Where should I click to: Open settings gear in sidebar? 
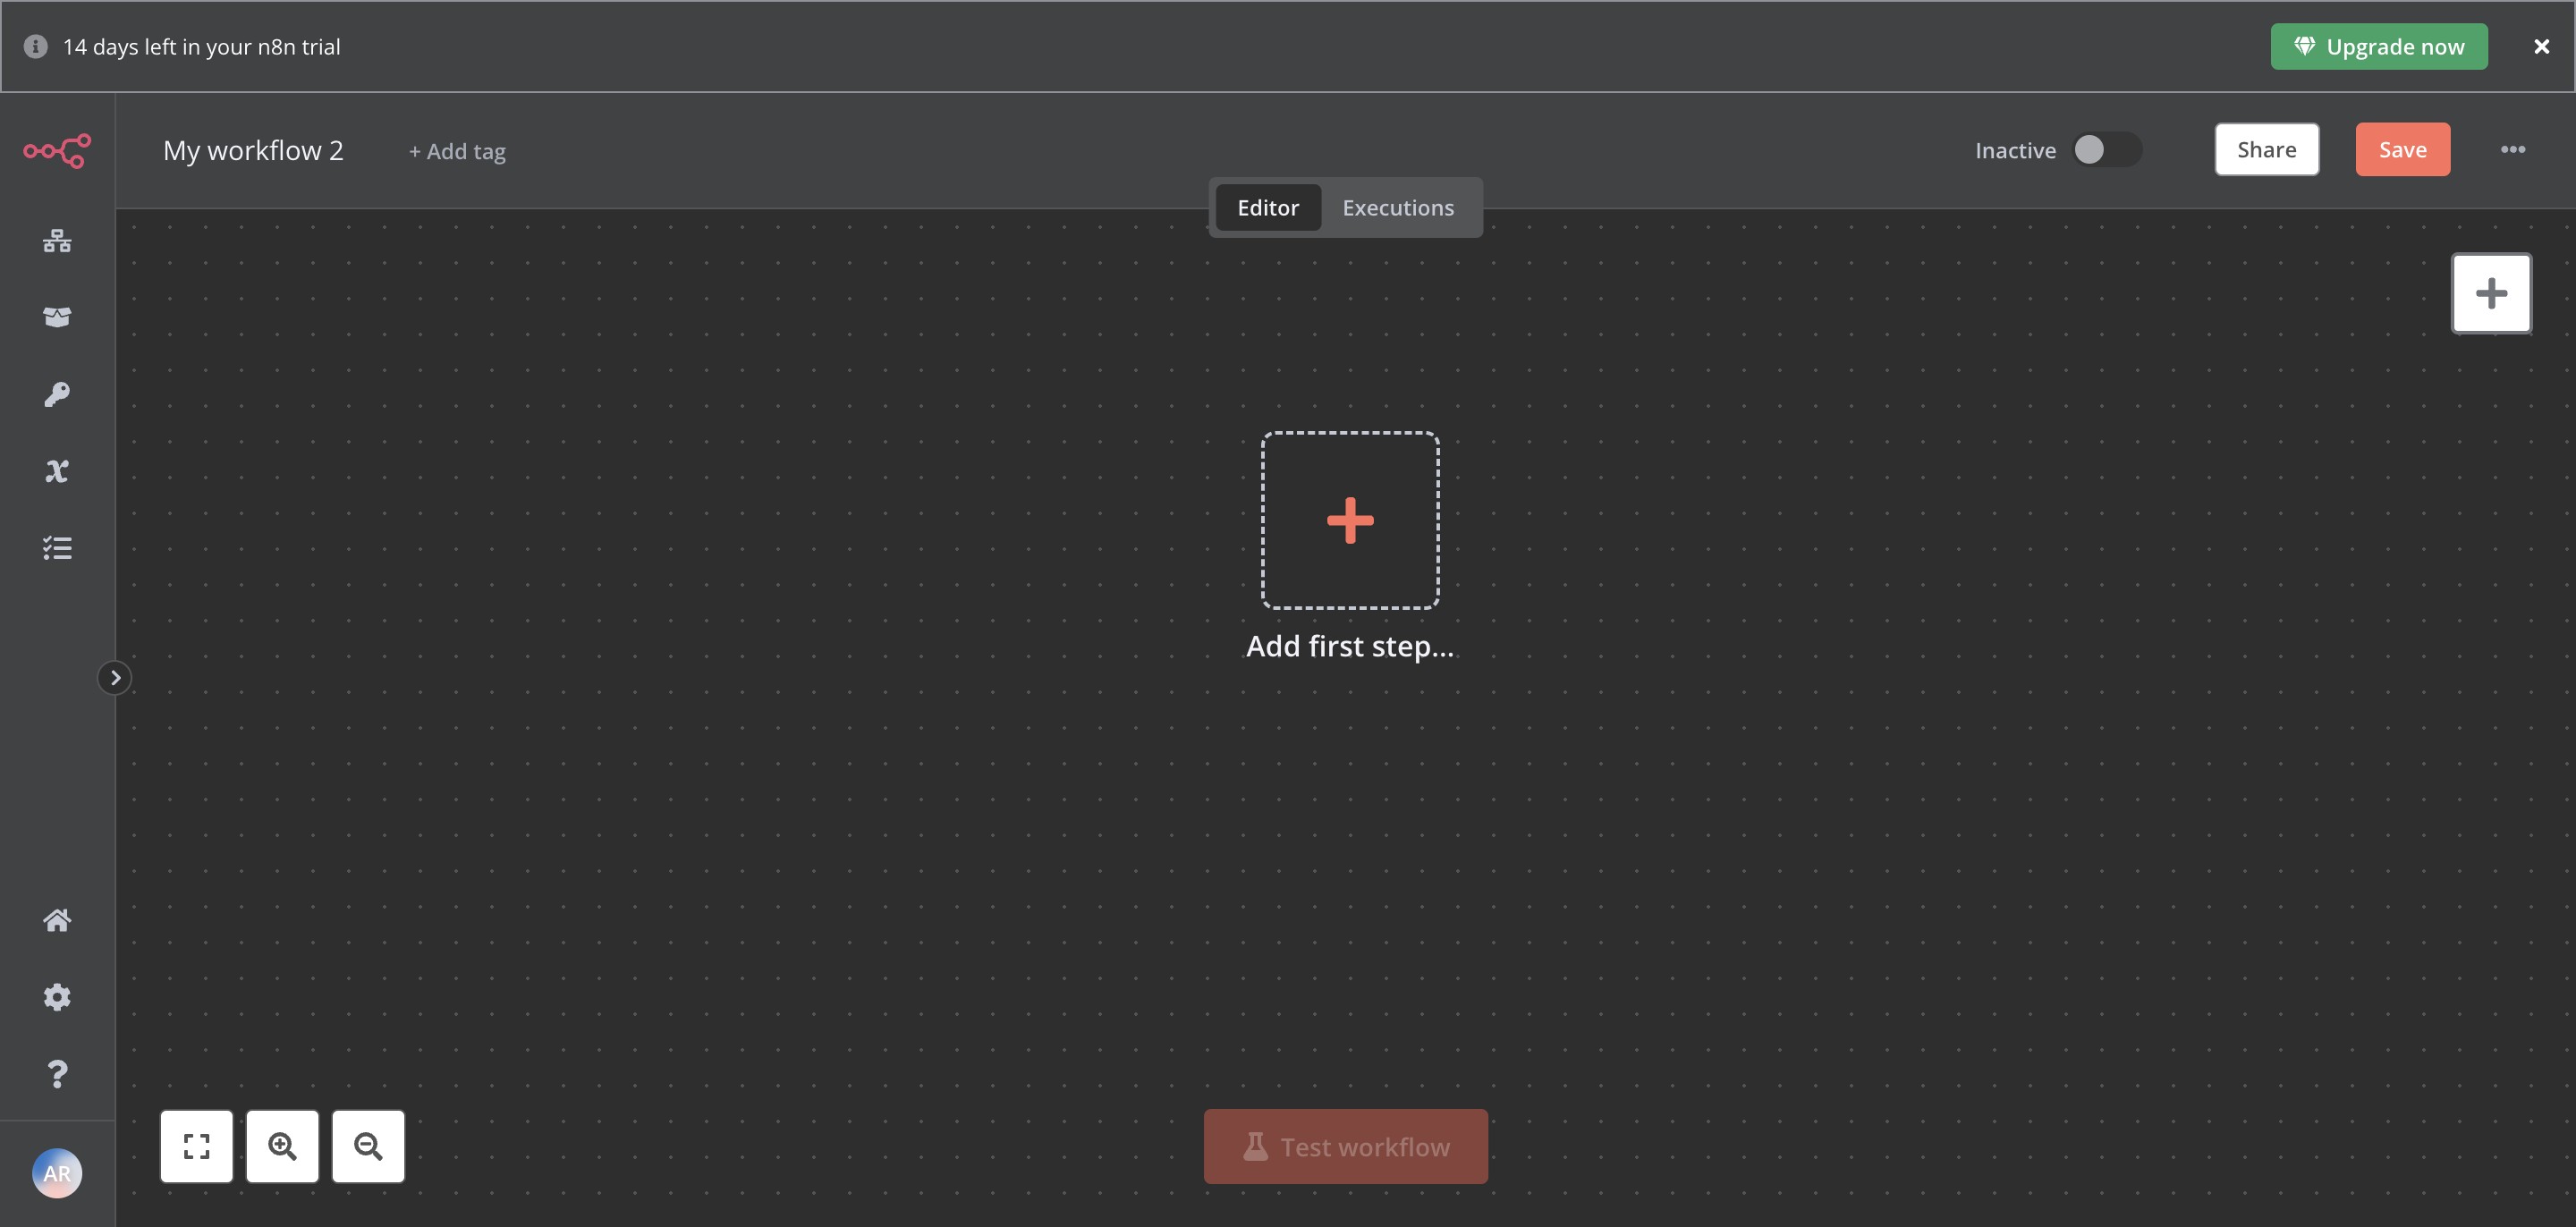pos(57,997)
